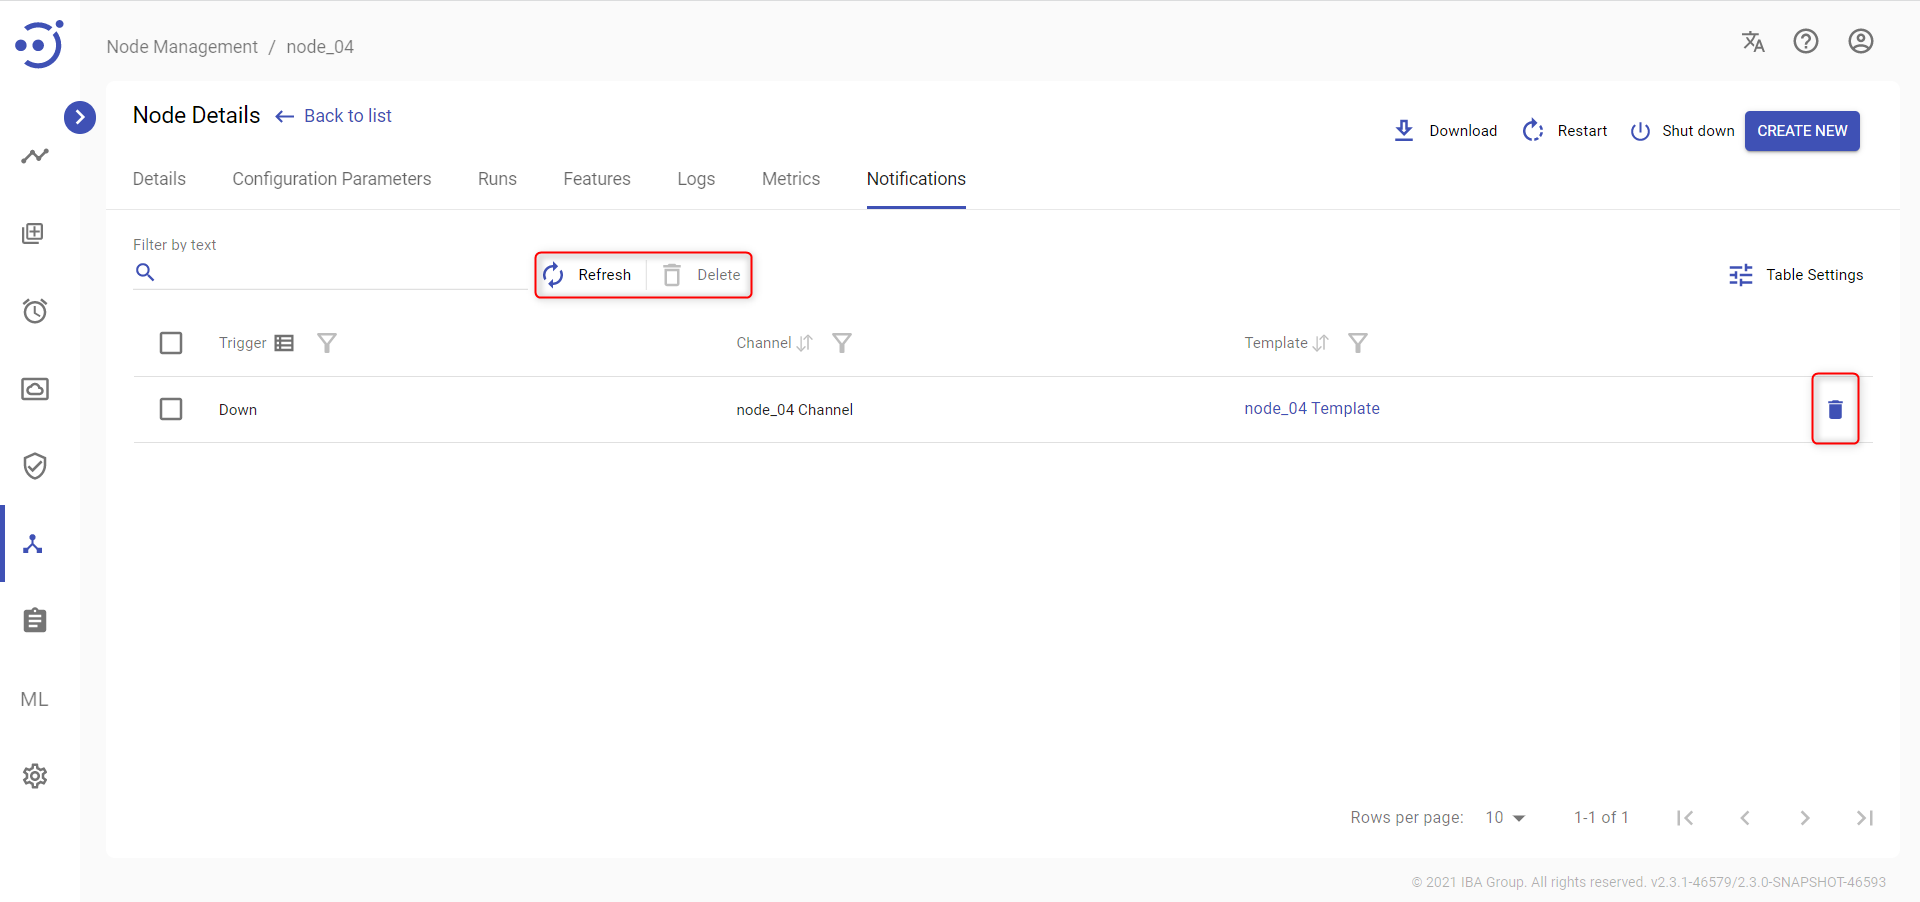Open the ML section in sidebar
1920x902 pixels.
coord(35,699)
